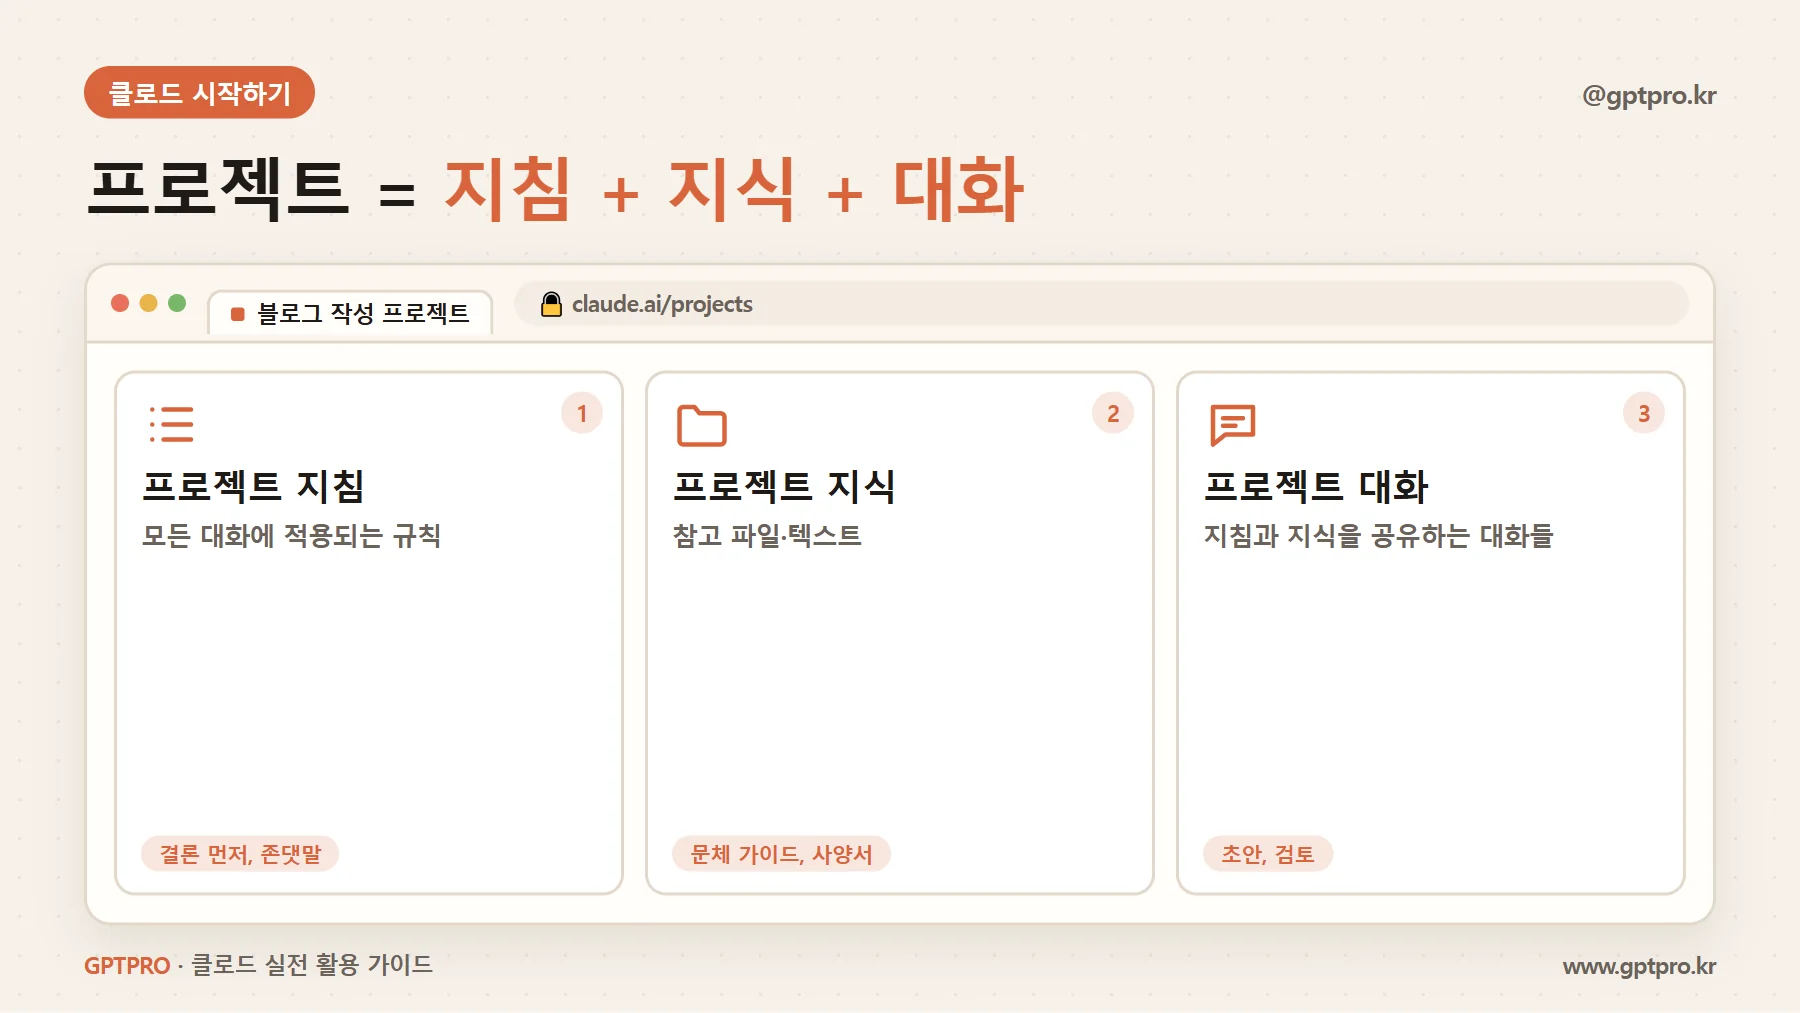Minimize the window with the yellow dot
Screen dimensions: 1800x1013
148,303
